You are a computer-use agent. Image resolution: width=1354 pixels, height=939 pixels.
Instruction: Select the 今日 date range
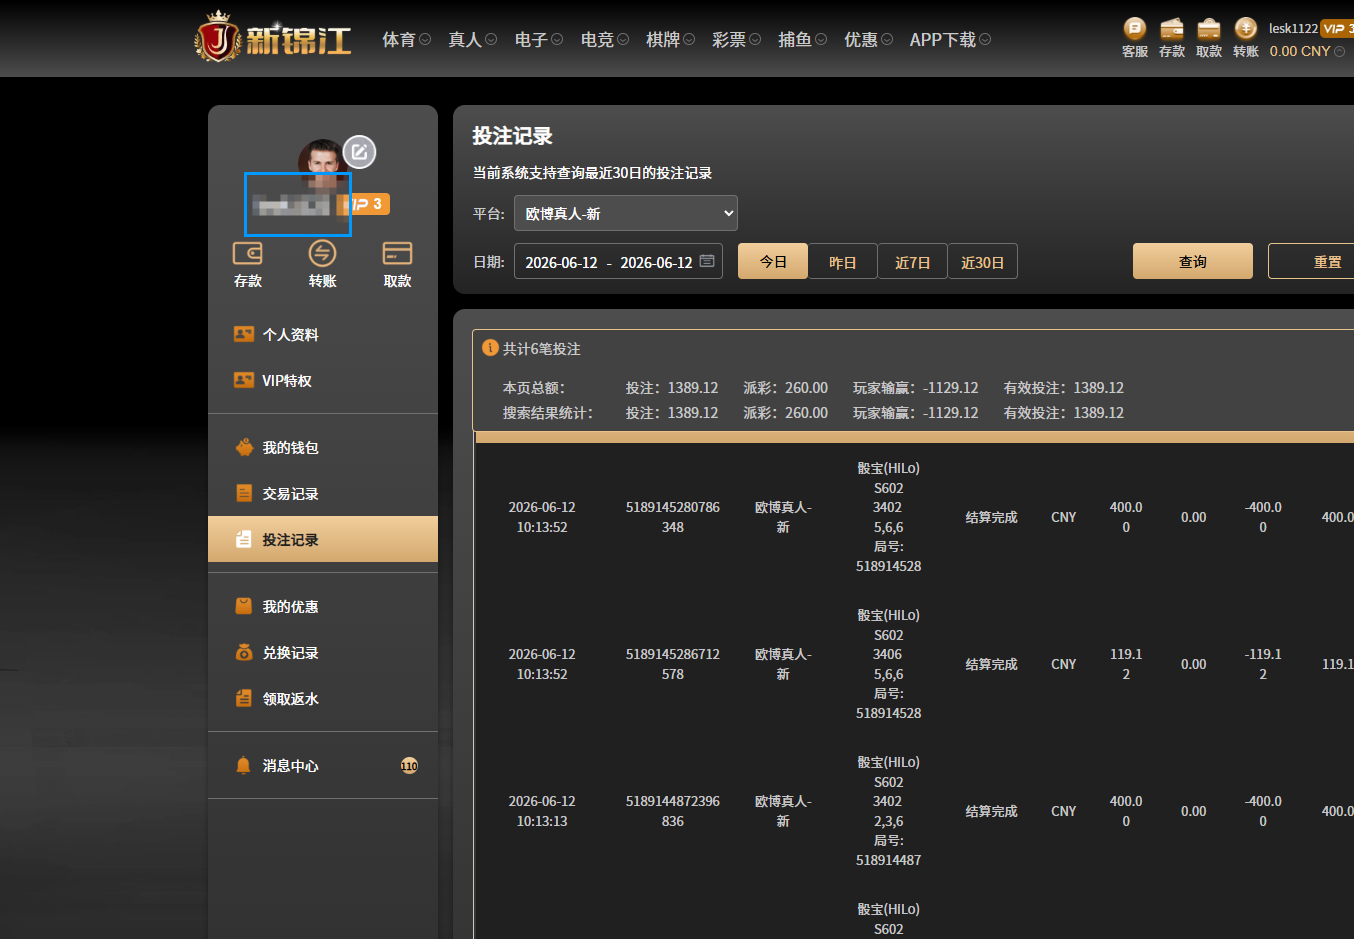[x=773, y=261]
